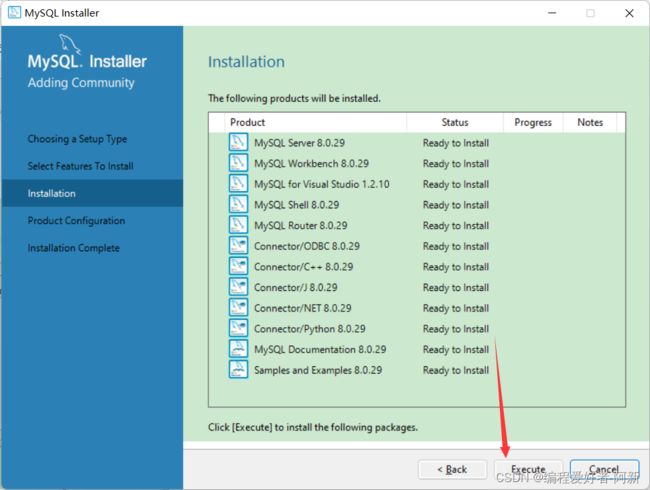This screenshot has width=650, height=490.
Task: Click the MySQL dolphin logo in sidebar
Action: 69,44
